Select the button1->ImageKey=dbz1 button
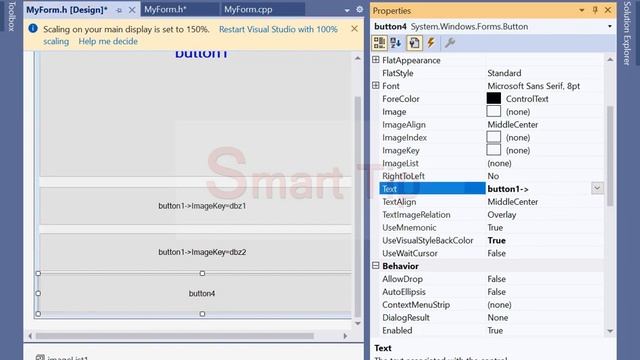This screenshot has height=360, width=640. 196,206
